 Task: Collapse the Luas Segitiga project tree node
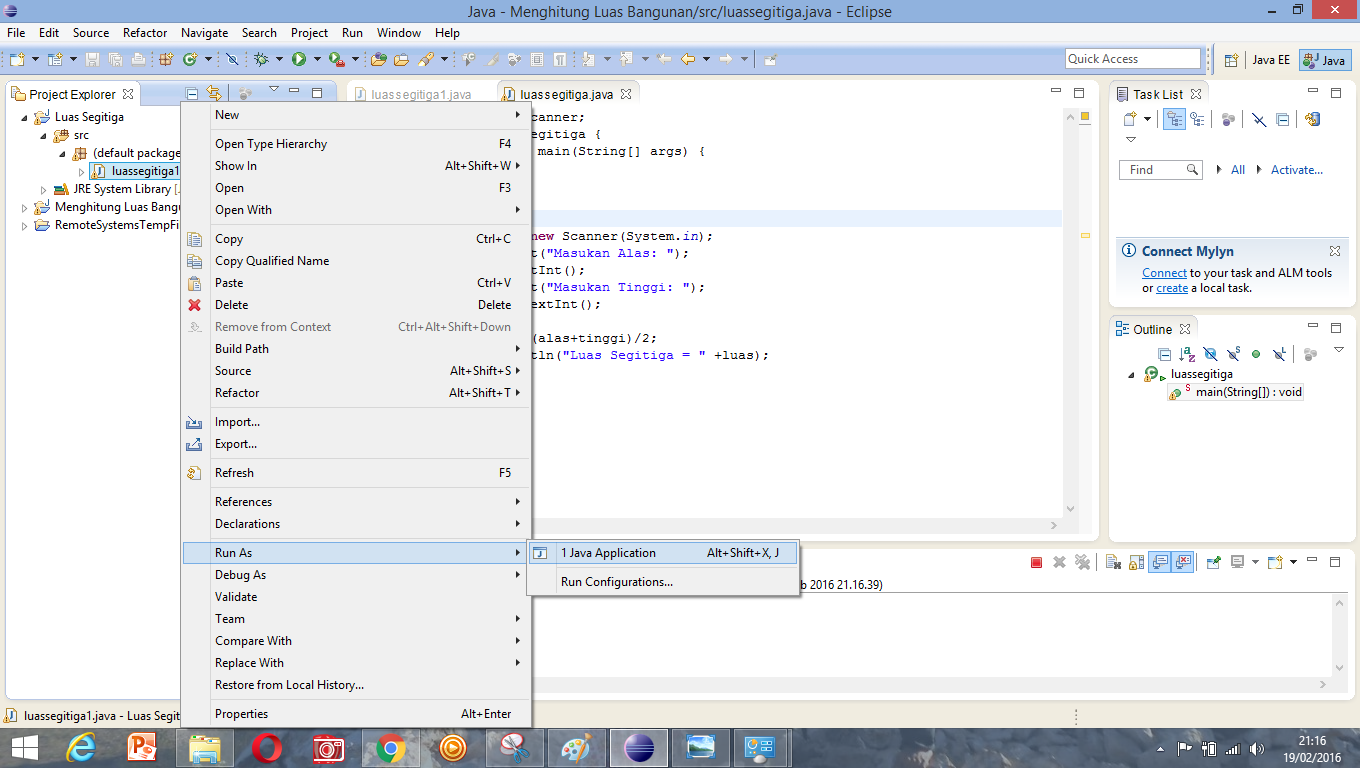25,117
